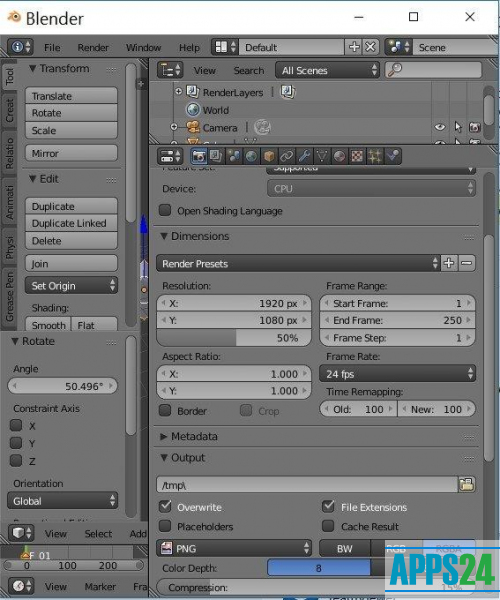This screenshot has height=600, width=500.
Task: Click the Duplicate Linked button
Action: (71, 223)
